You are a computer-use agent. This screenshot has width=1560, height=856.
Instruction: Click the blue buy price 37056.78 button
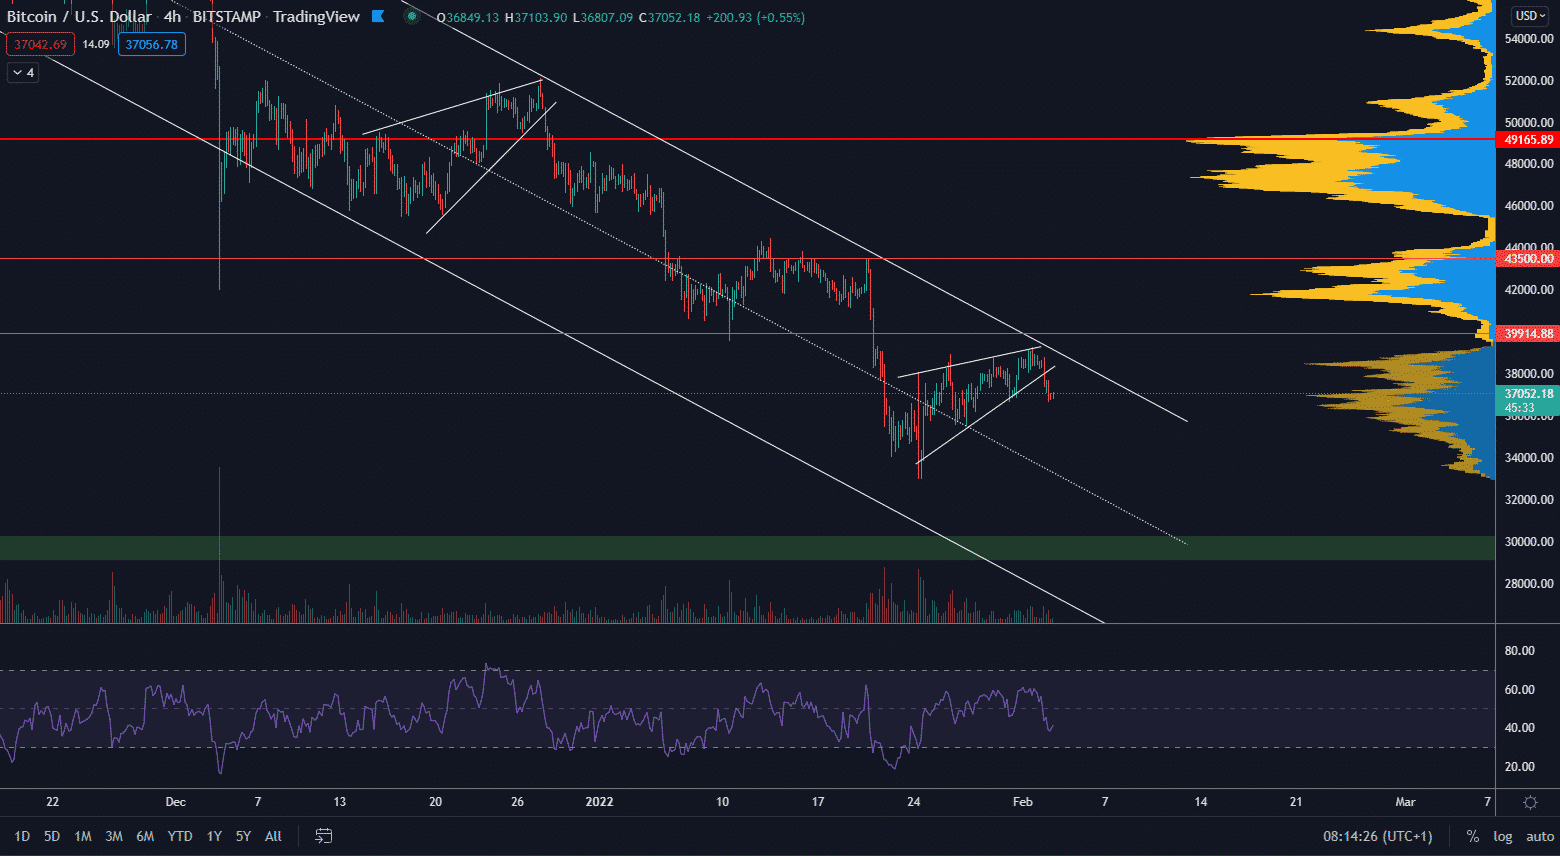click(x=151, y=44)
